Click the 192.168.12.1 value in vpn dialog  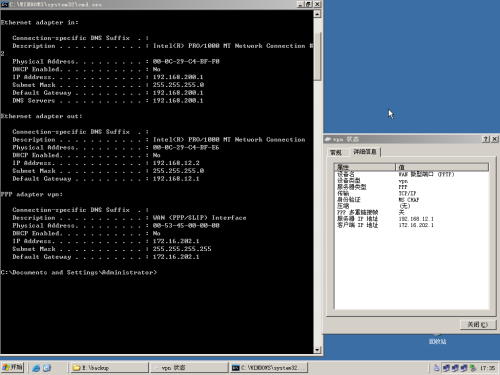coord(416,219)
